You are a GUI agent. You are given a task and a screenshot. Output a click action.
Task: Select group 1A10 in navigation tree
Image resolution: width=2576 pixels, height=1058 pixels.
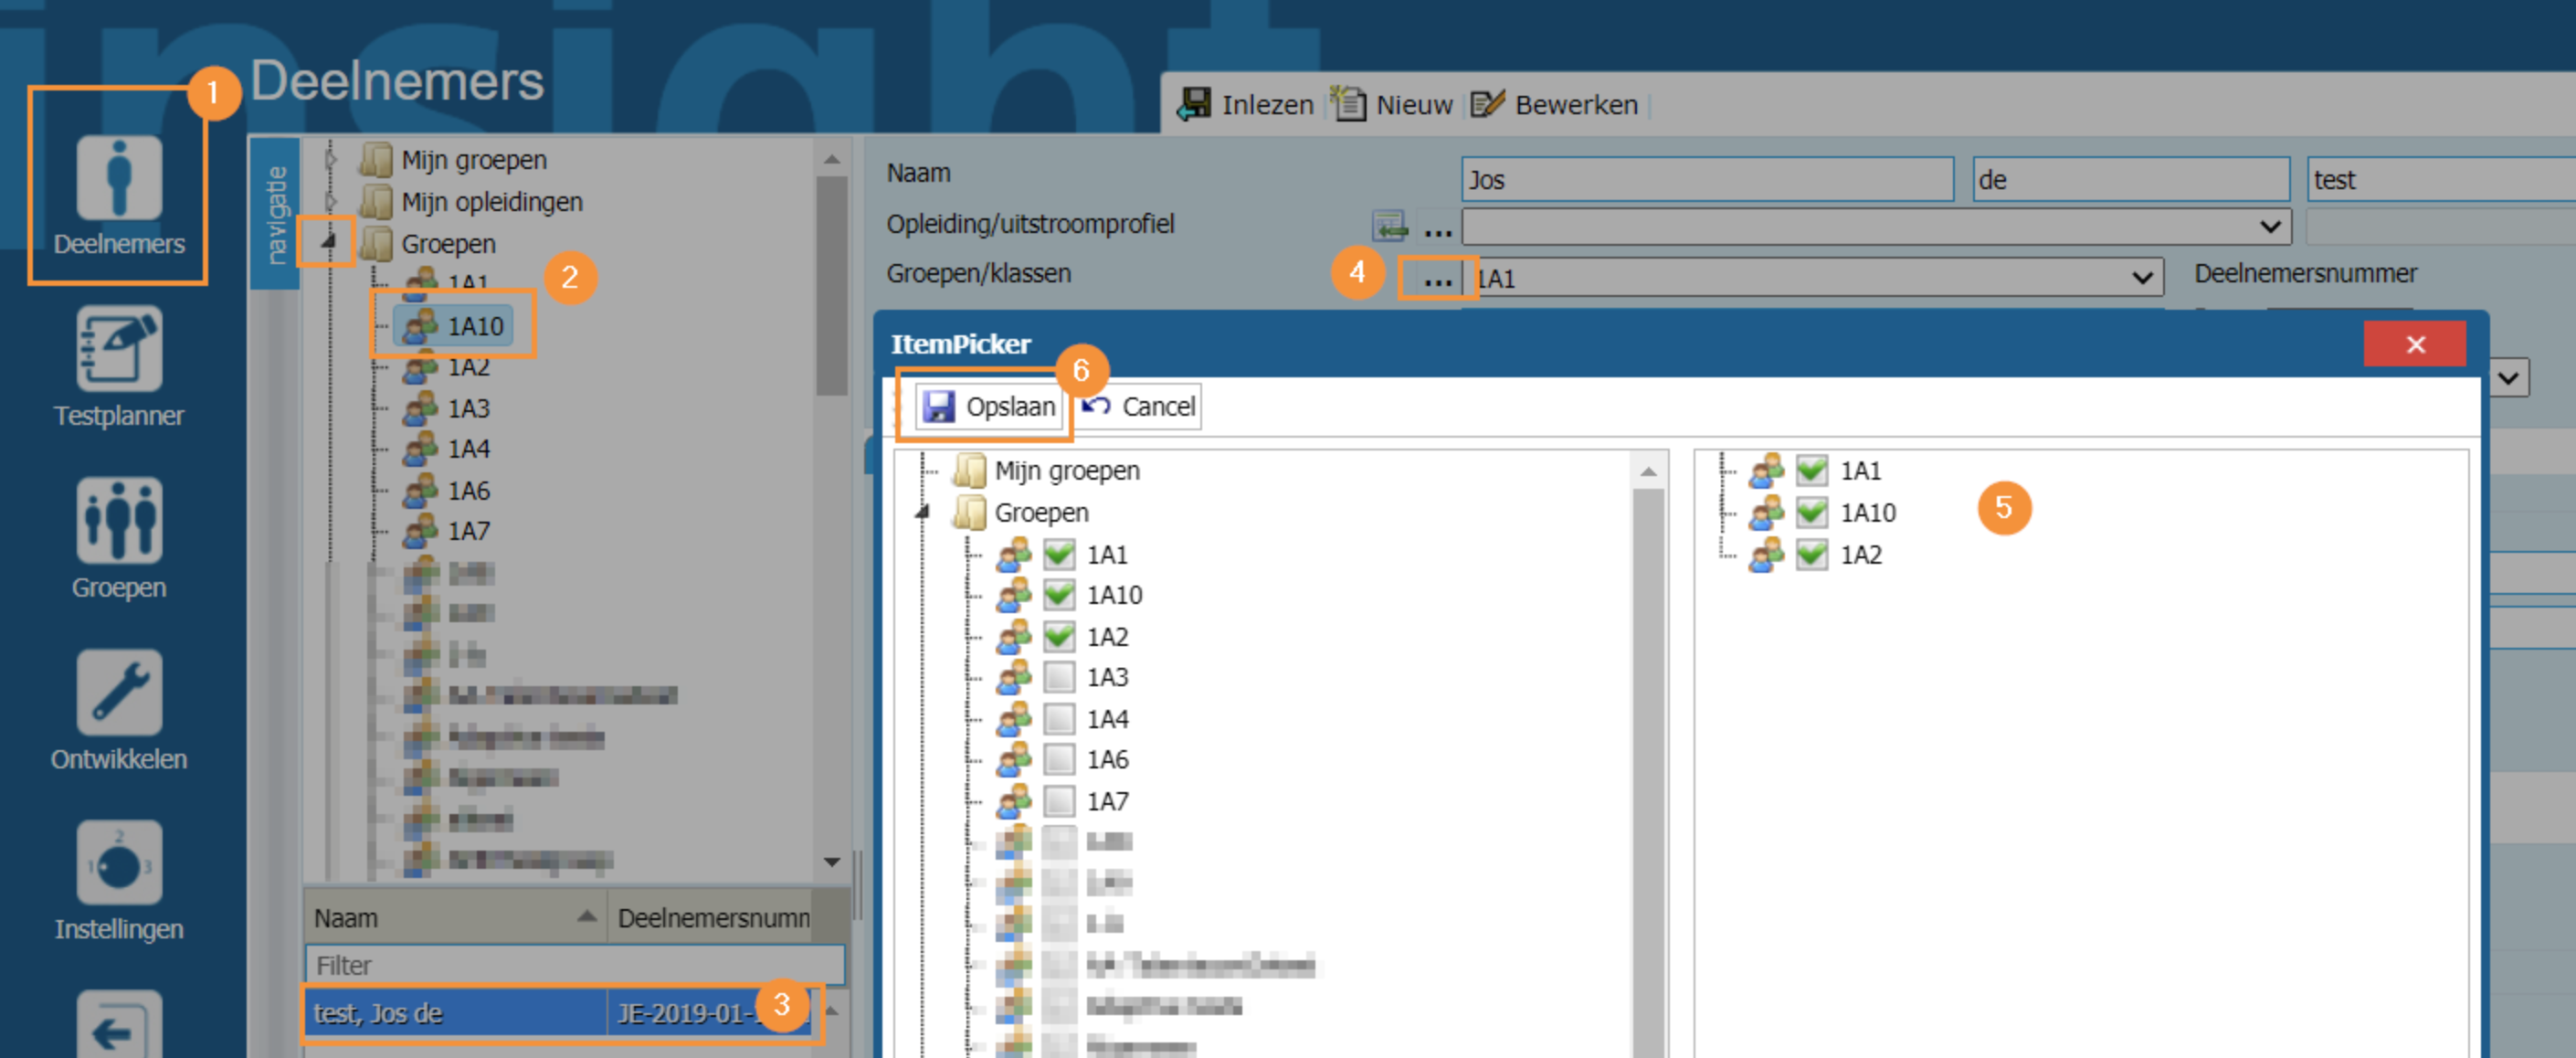474,326
